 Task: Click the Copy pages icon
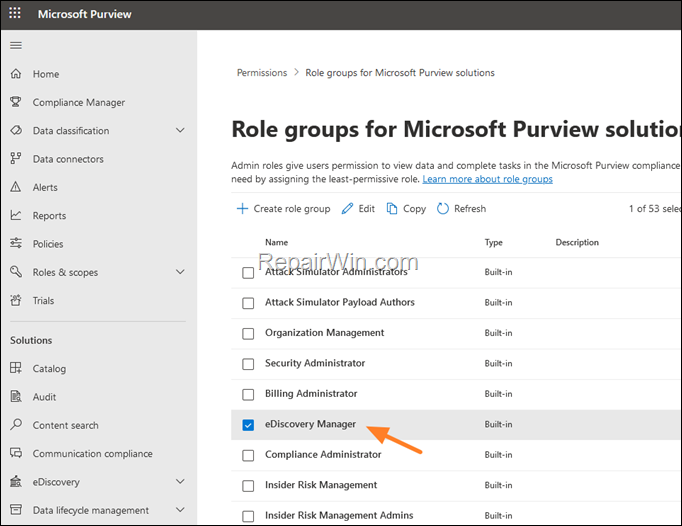coord(392,208)
